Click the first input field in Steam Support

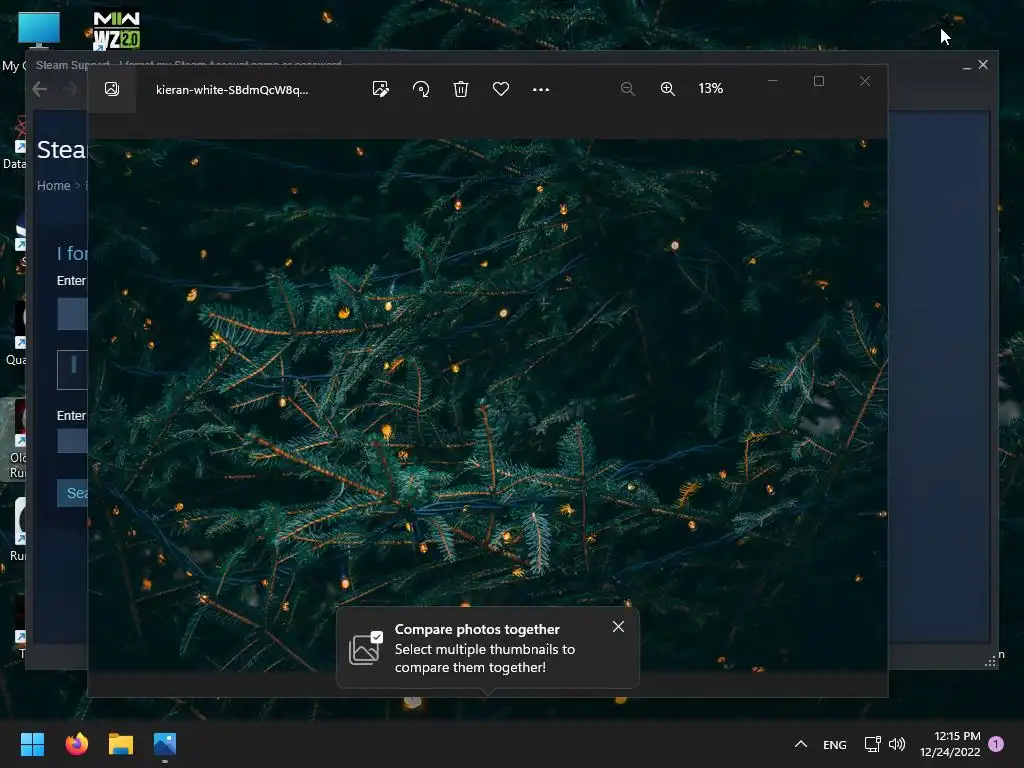click(72, 313)
